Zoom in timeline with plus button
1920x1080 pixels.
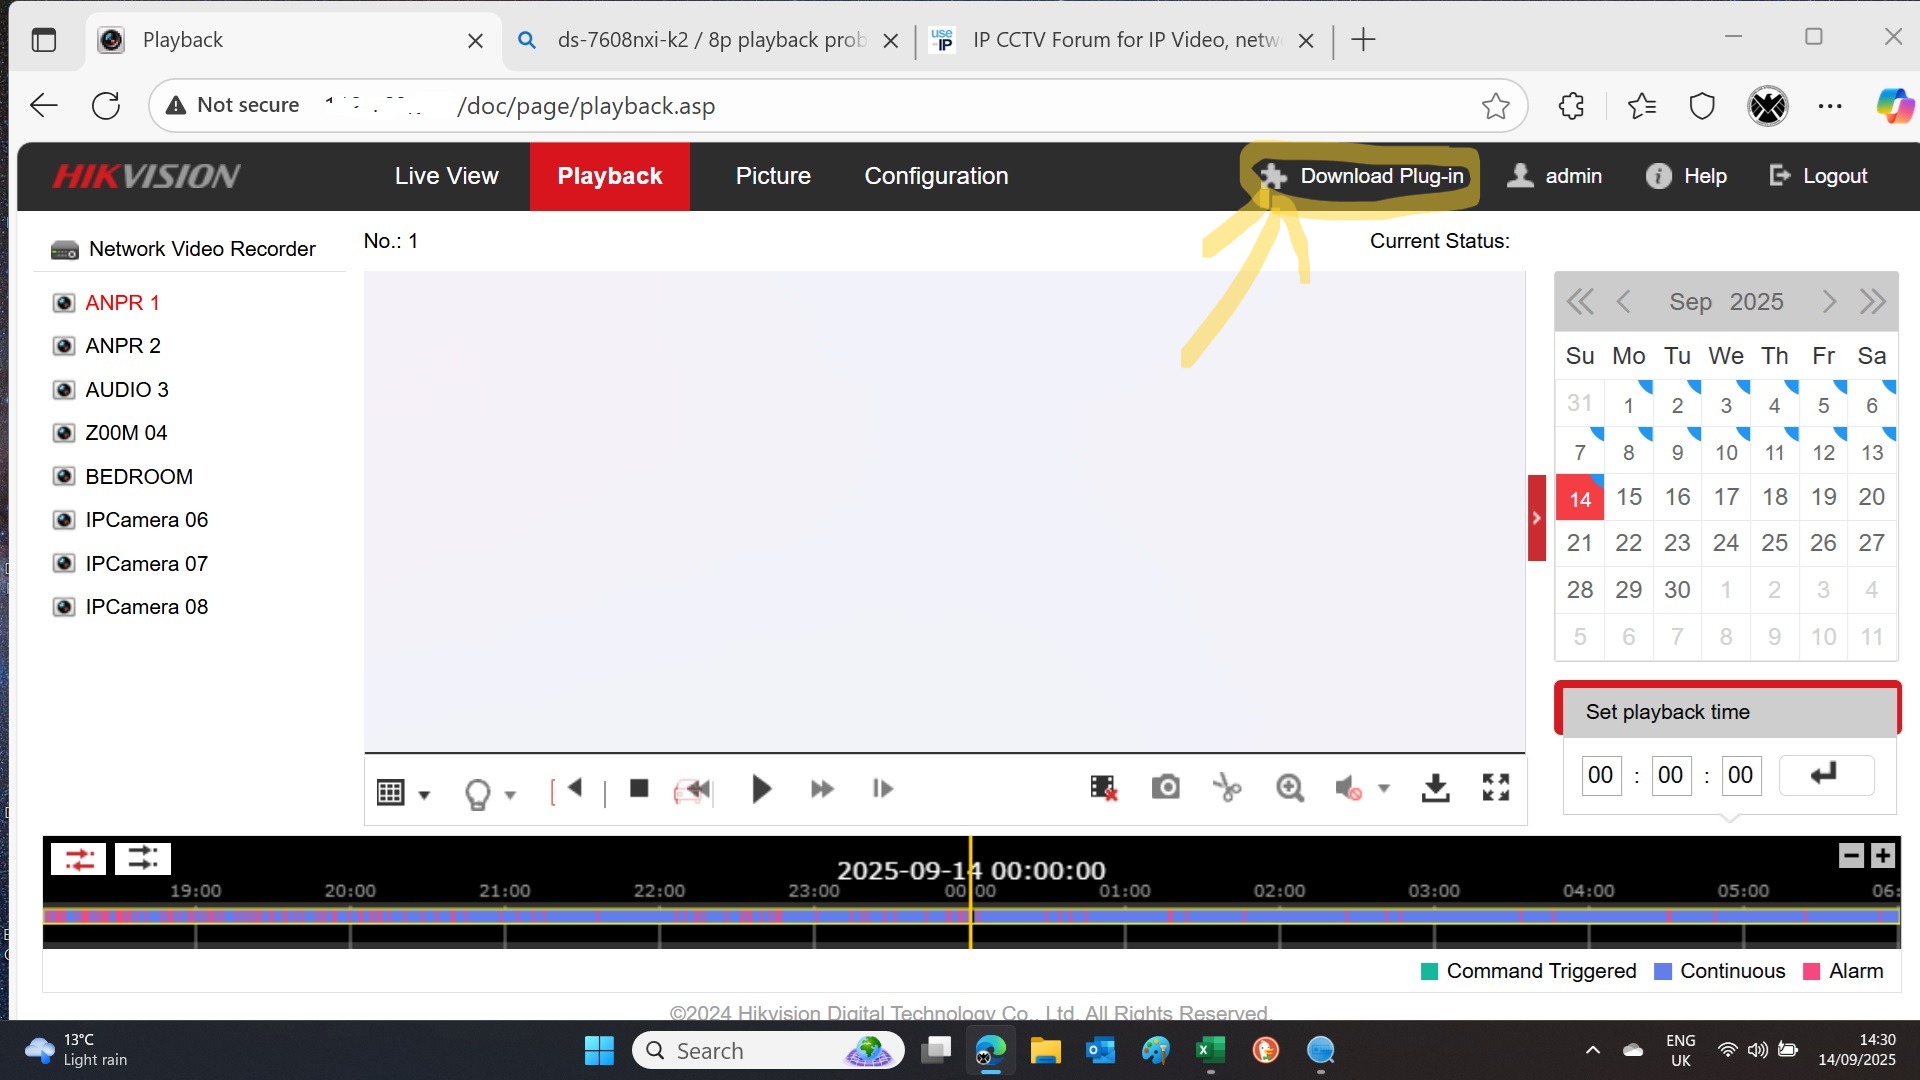tap(1882, 856)
